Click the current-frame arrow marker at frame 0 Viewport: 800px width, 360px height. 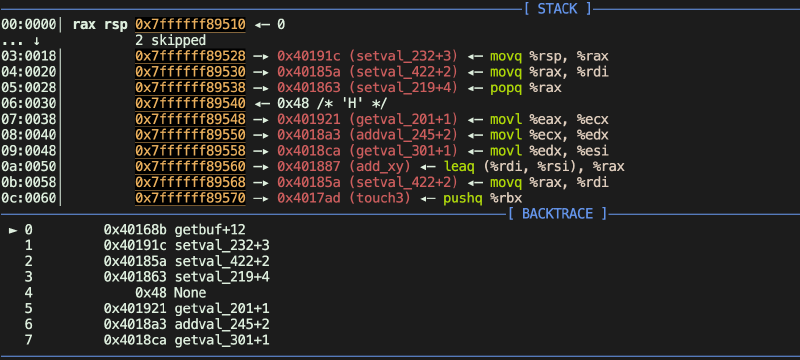[14, 230]
